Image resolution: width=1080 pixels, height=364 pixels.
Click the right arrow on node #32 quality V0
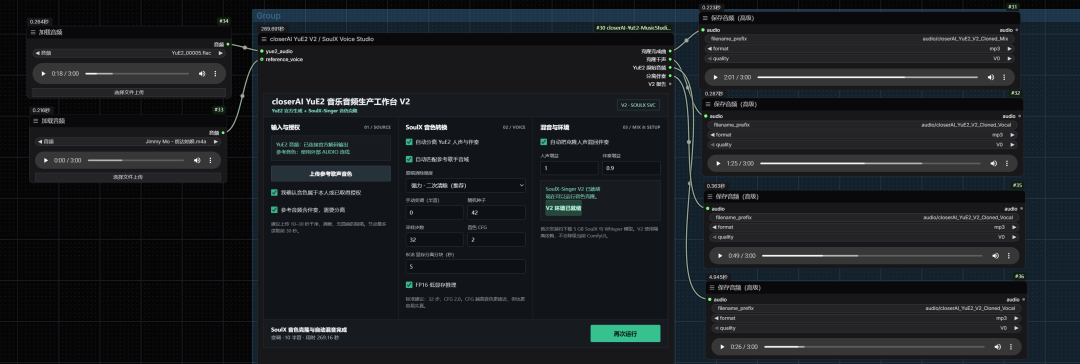click(x=1012, y=145)
